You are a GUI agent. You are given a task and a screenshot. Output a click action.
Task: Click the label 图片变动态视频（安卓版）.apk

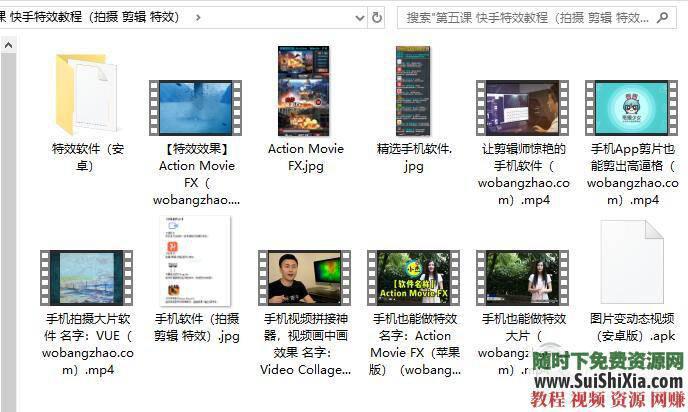click(632, 327)
